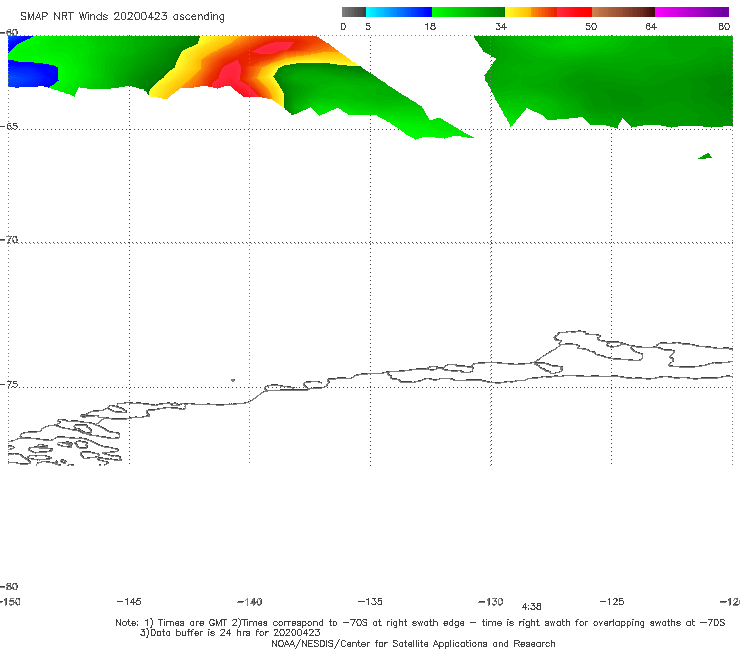Pick the gray segment of the wind color bar
Screen dimensions: 740x650
[353, 12]
